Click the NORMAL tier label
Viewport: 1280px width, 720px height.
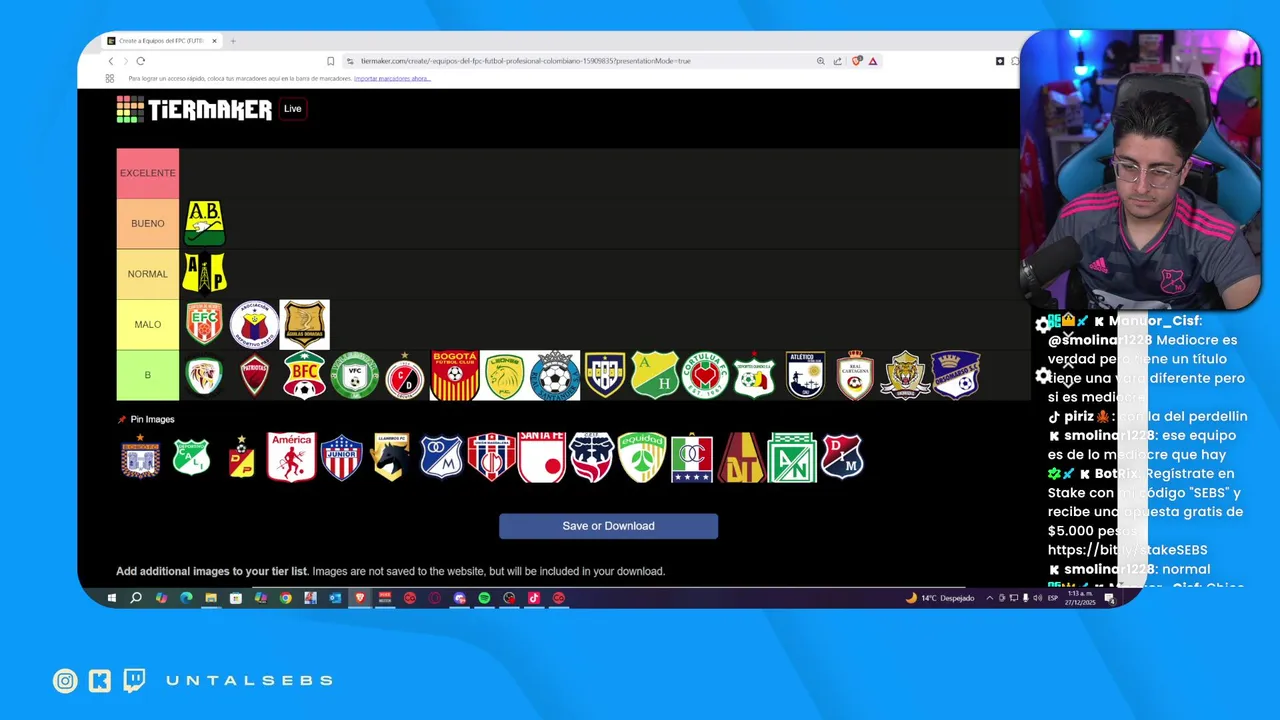pos(147,273)
